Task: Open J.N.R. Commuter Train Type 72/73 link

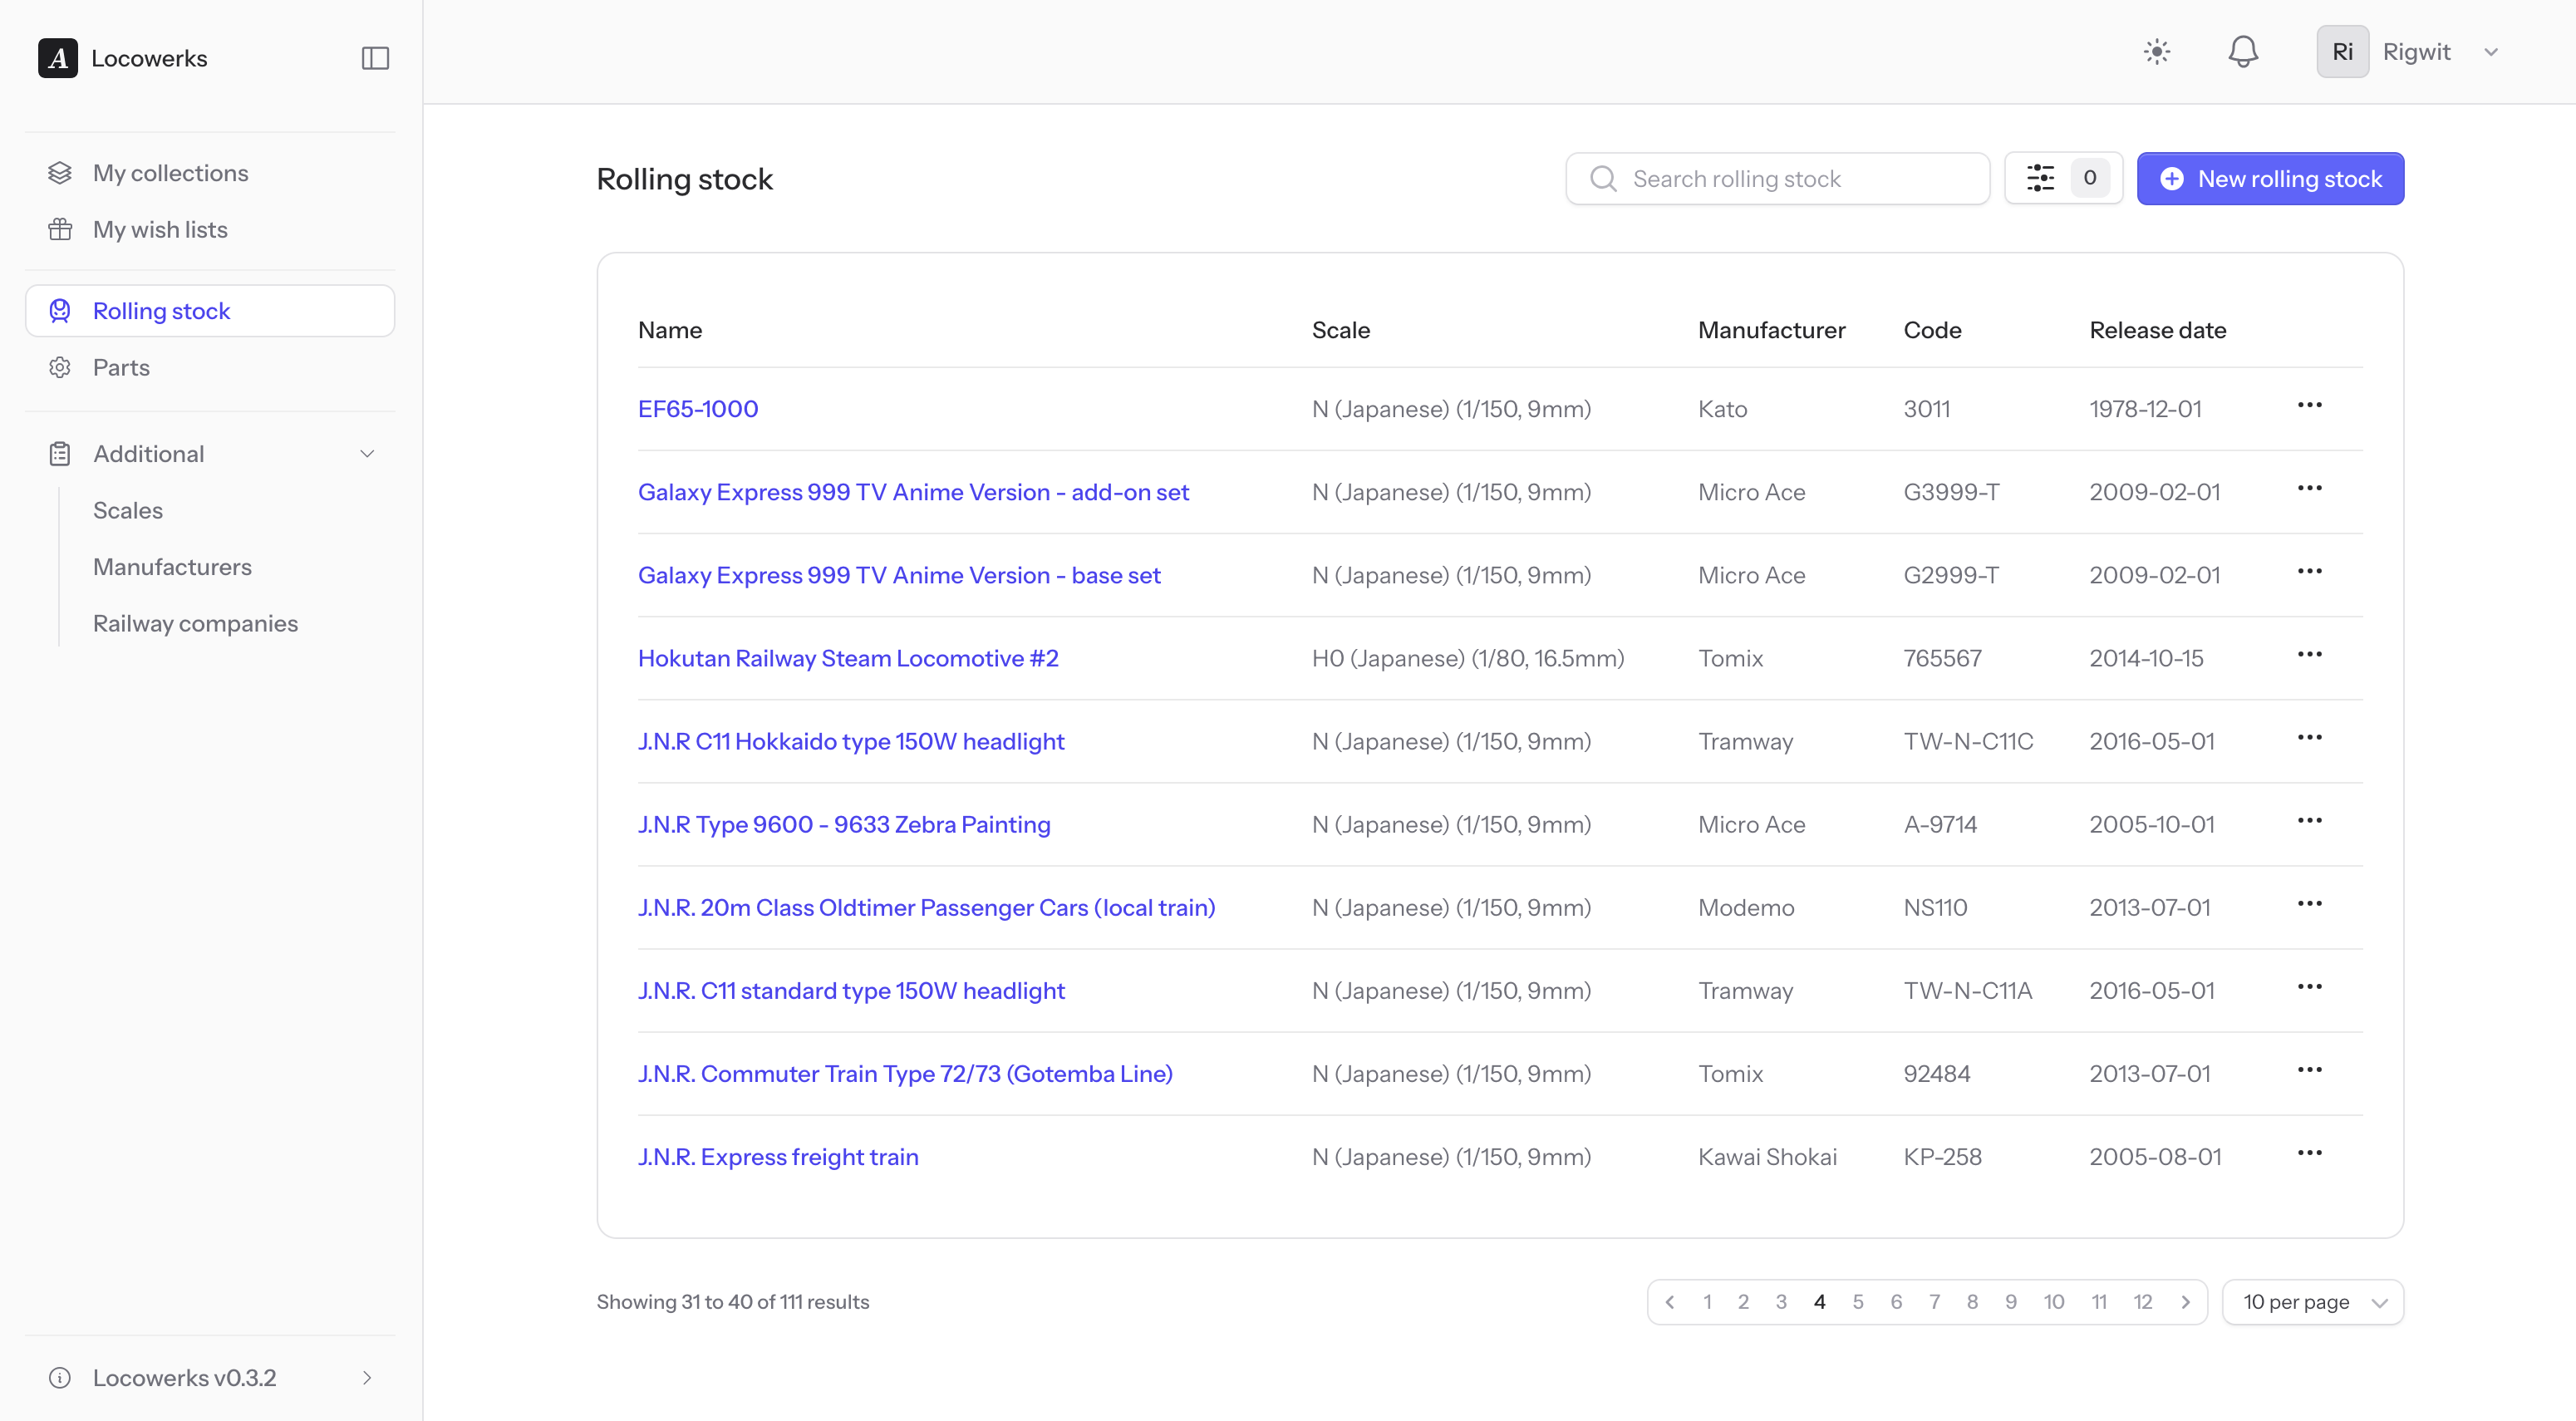Action: [905, 1073]
